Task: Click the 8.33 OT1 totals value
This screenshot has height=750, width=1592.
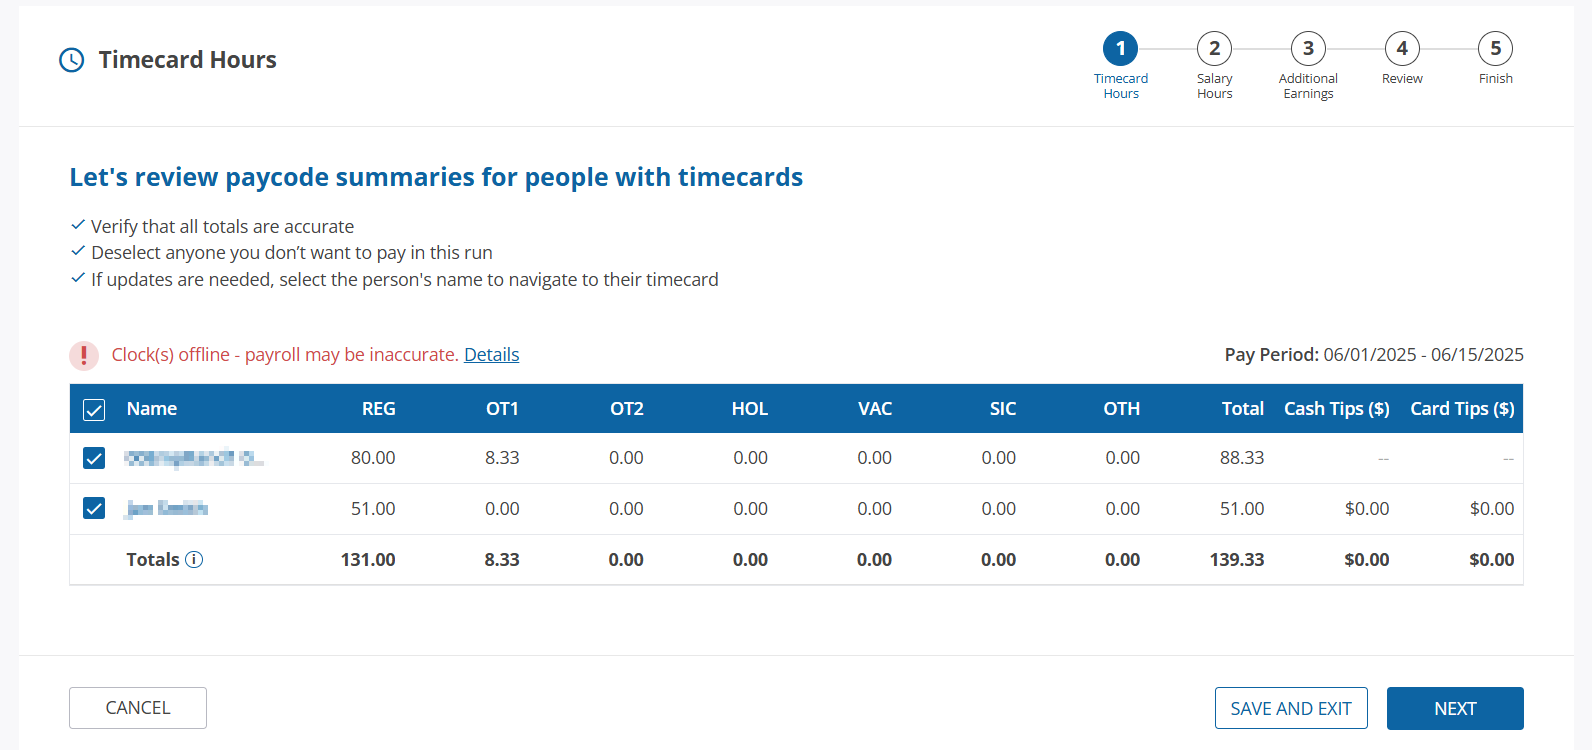Action: point(502,560)
